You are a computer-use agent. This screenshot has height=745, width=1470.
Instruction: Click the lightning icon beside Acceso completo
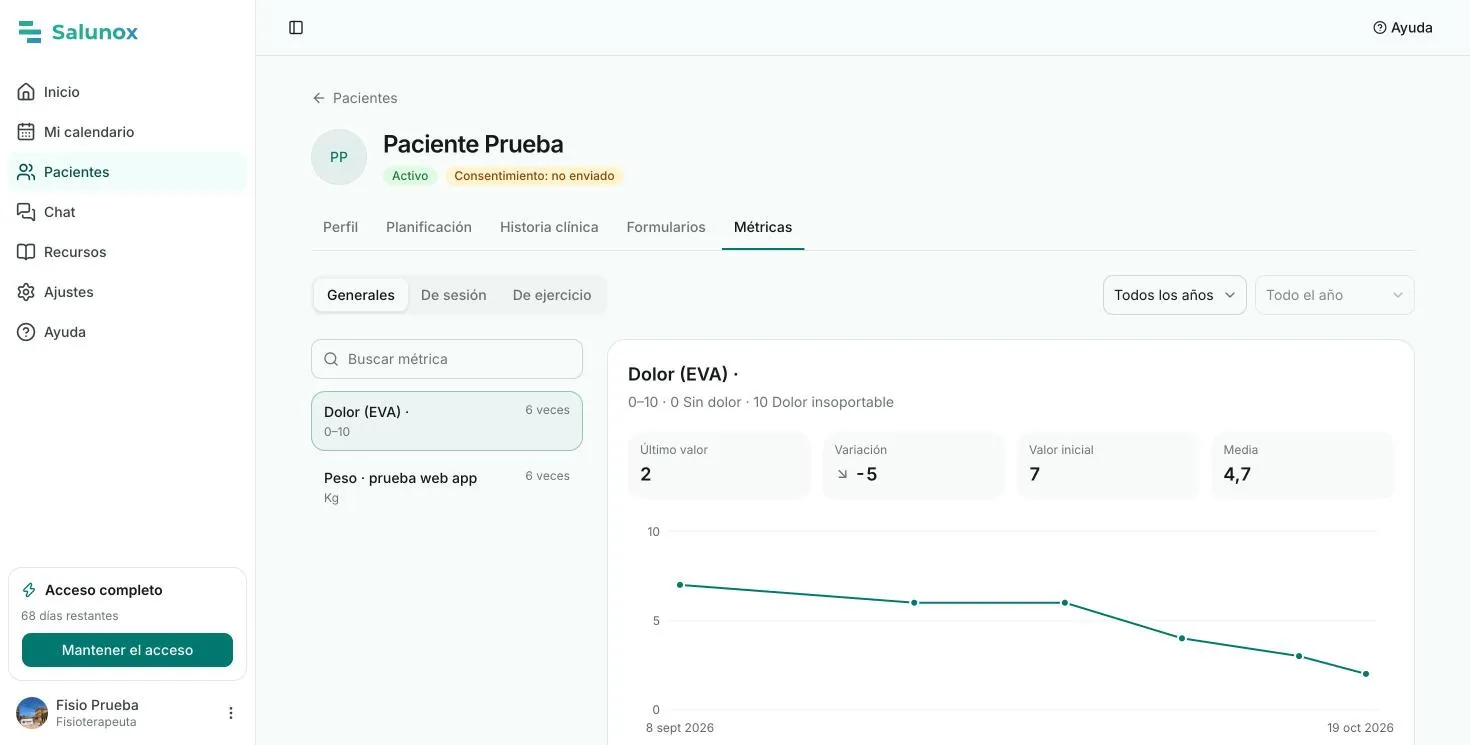pos(29,590)
